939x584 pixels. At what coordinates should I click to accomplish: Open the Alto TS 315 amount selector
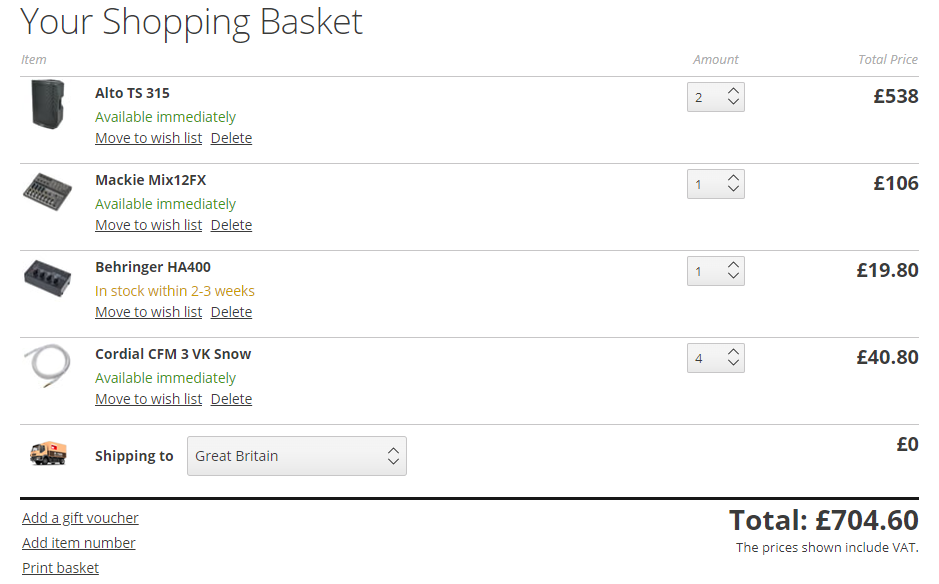pyautogui.click(x=716, y=97)
